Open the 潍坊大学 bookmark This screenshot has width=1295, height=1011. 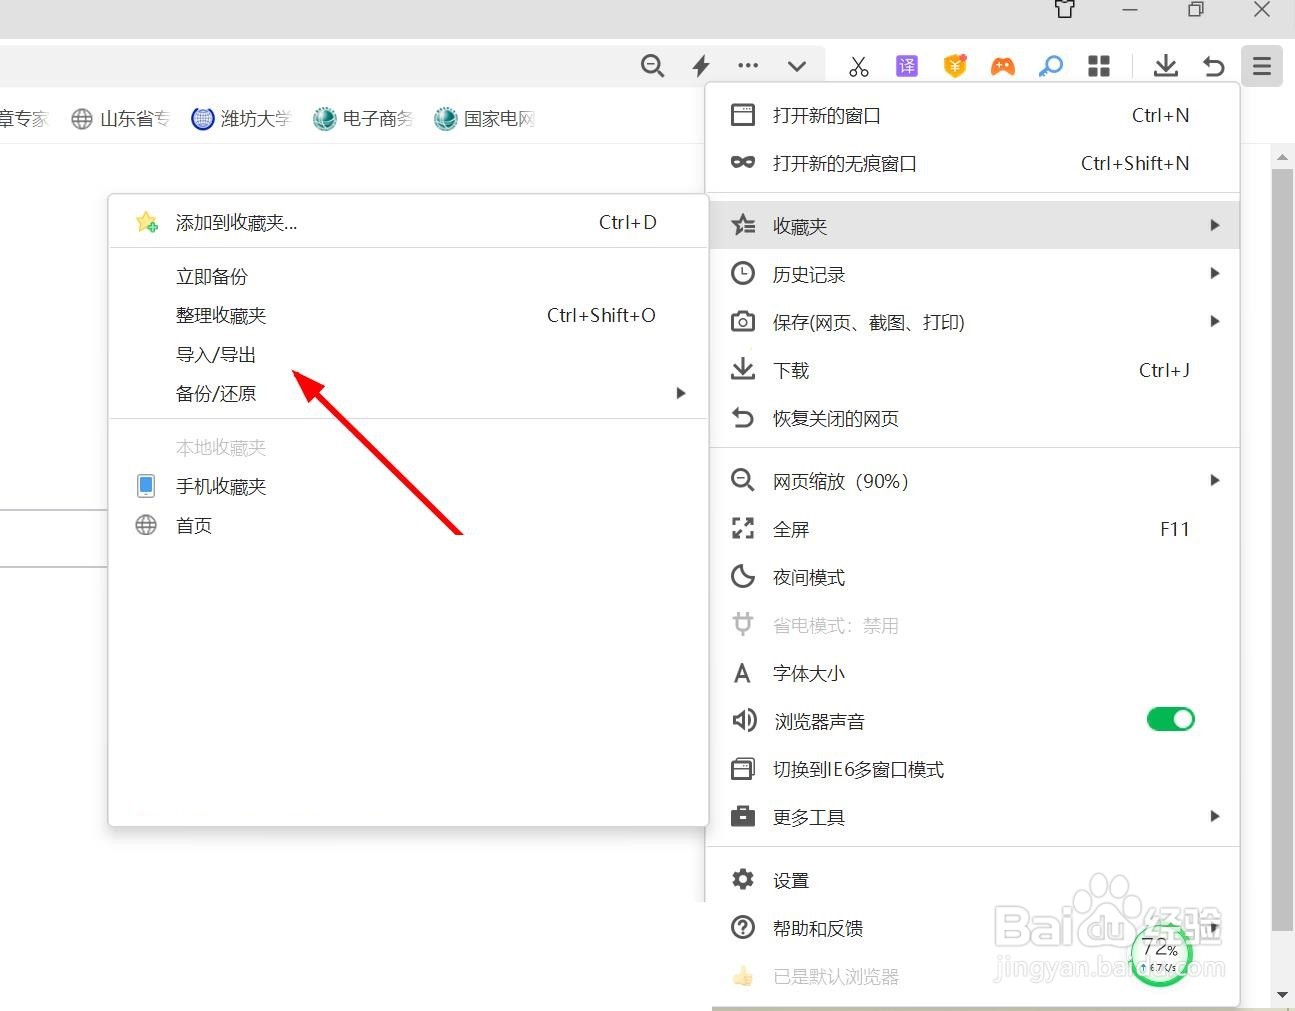(x=241, y=118)
